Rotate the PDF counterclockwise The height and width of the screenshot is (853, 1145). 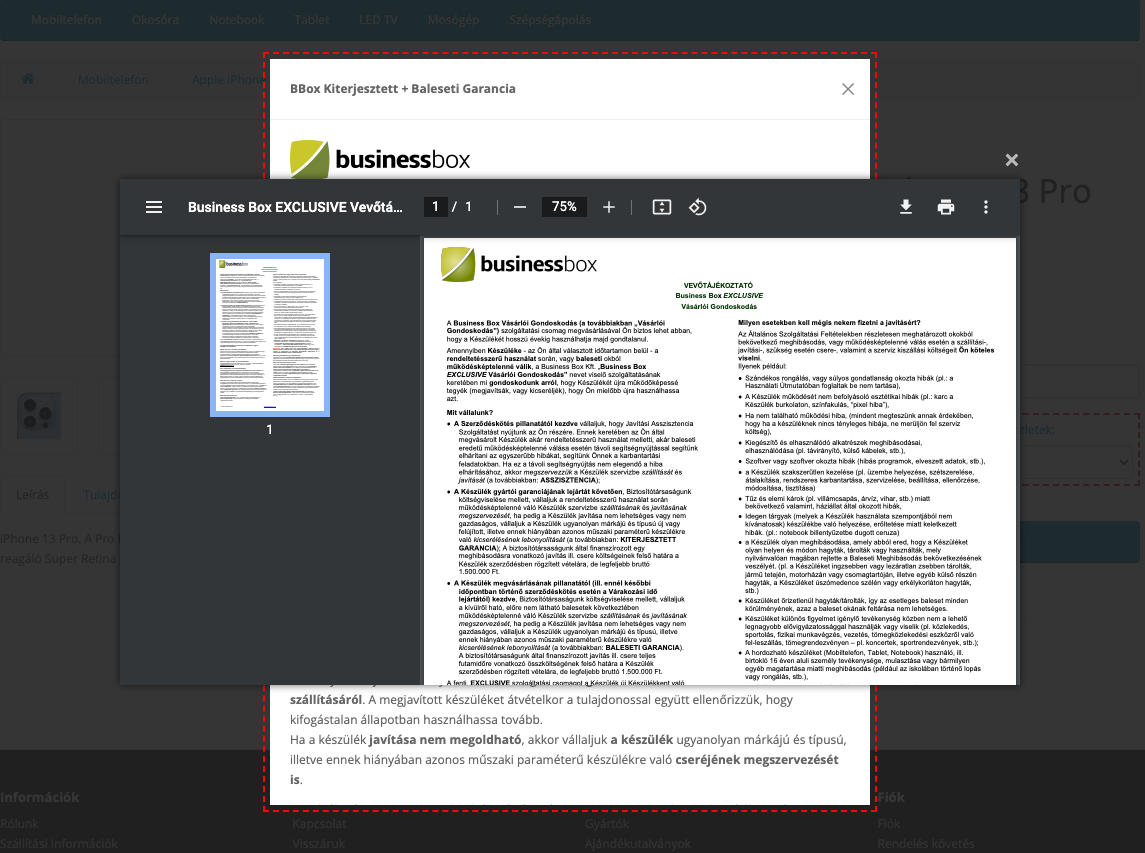698,207
